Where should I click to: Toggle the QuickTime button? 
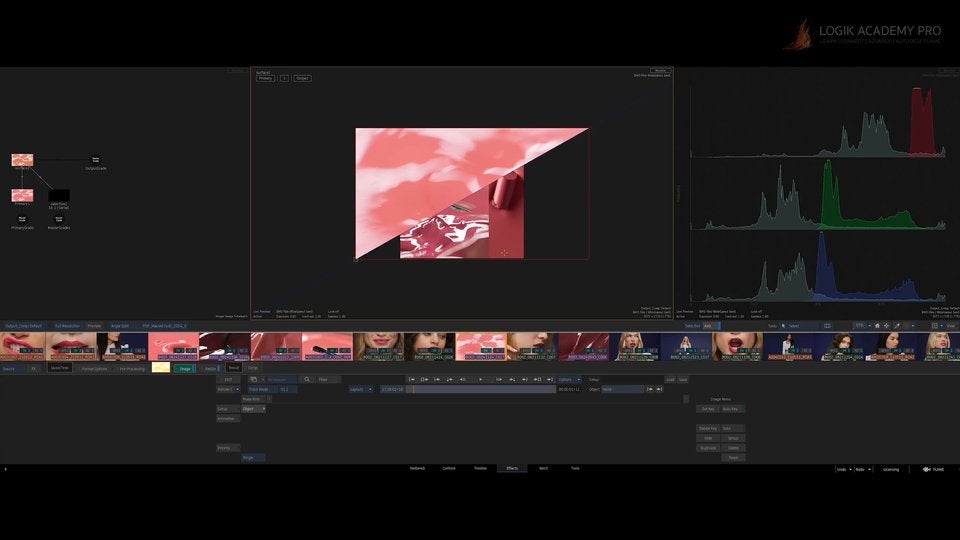(x=60, y=368)
